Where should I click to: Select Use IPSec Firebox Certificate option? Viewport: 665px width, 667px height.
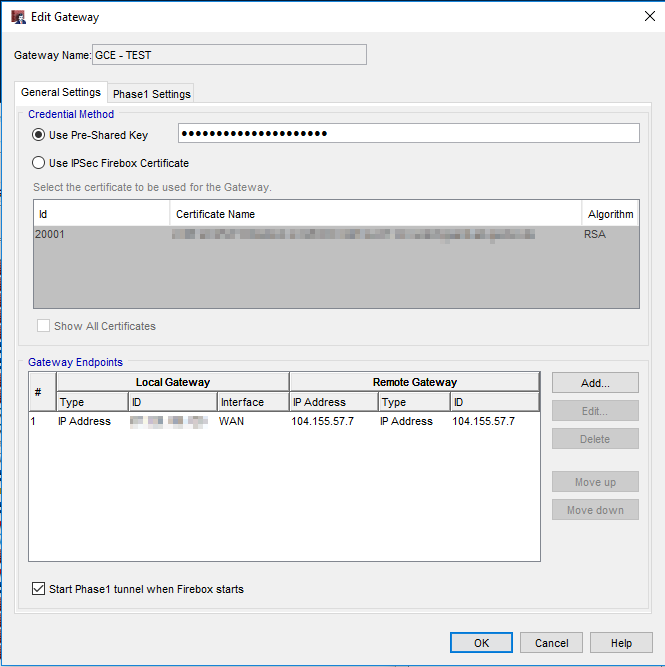(x=38, y=163)
